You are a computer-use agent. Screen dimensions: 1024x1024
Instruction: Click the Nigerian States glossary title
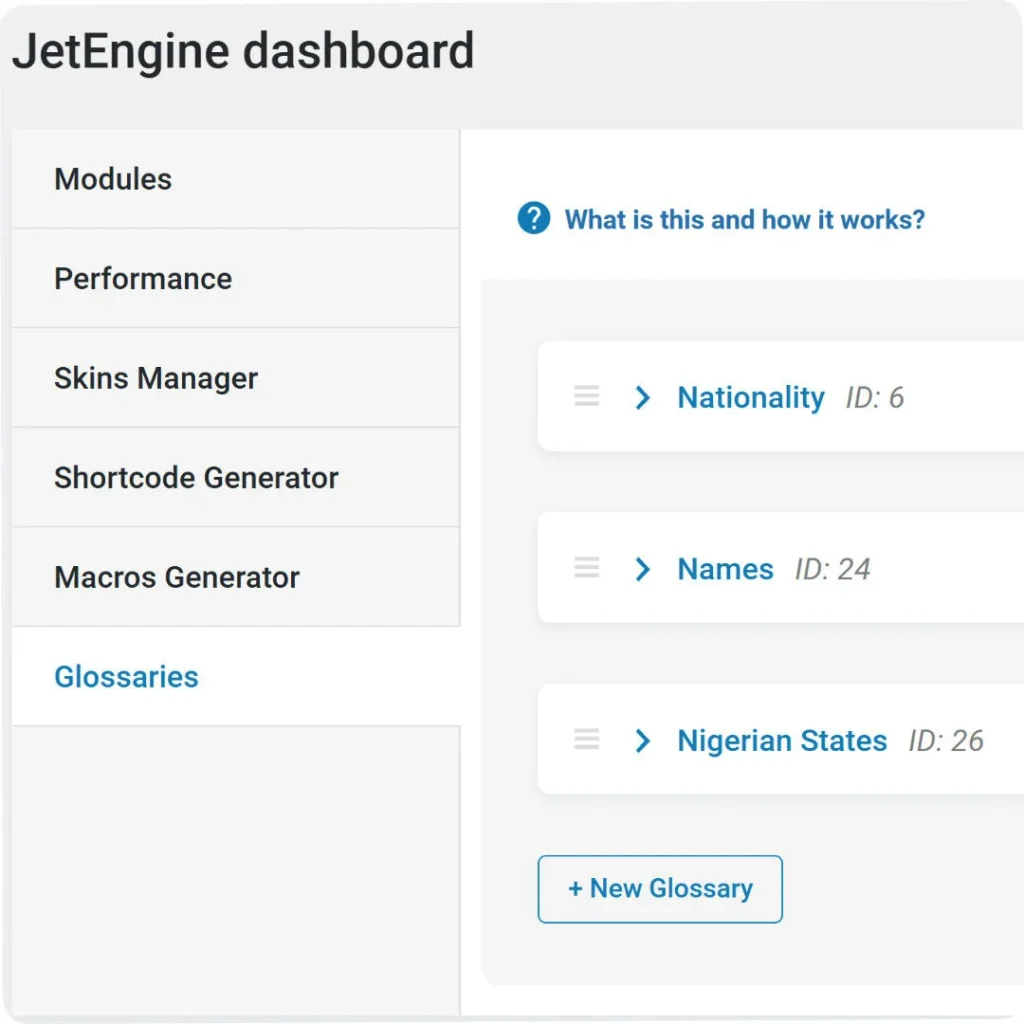(x=782, y=741)
